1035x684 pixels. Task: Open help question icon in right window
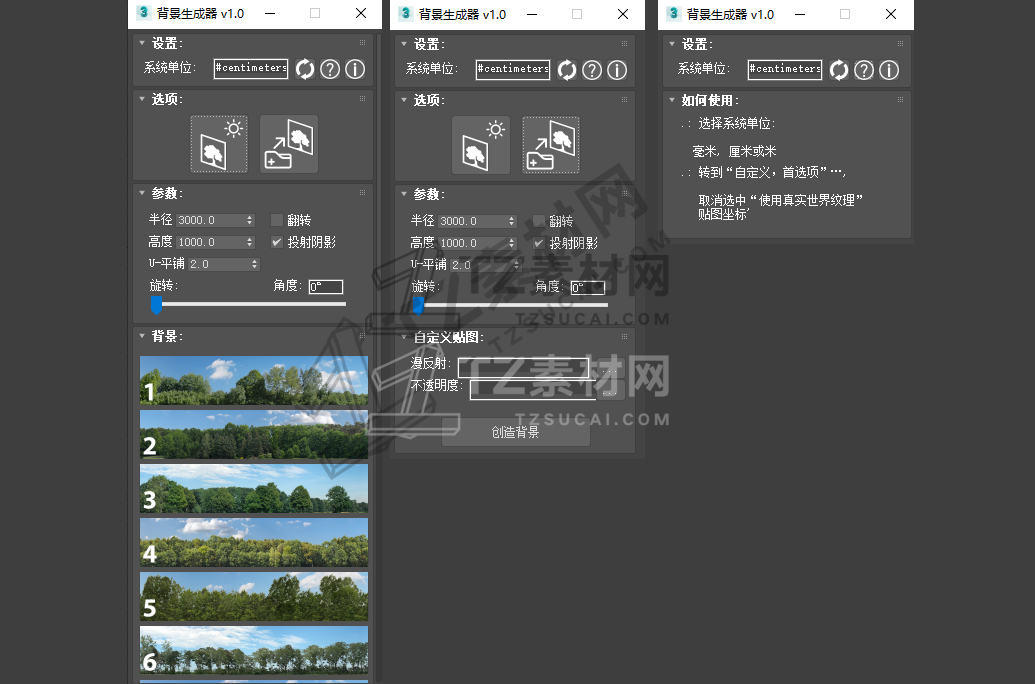(x=864, y=70)
